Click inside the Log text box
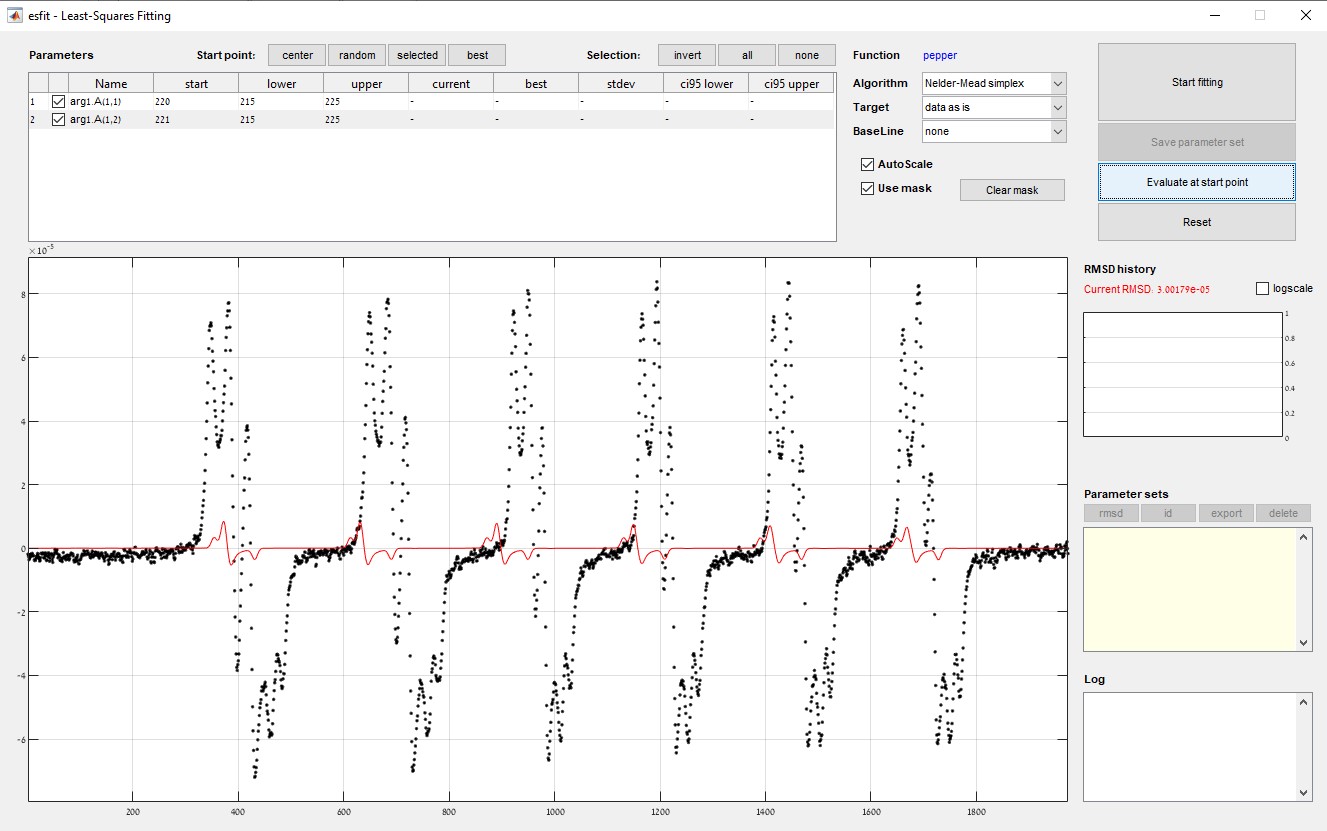 (x=1190, y=747)
